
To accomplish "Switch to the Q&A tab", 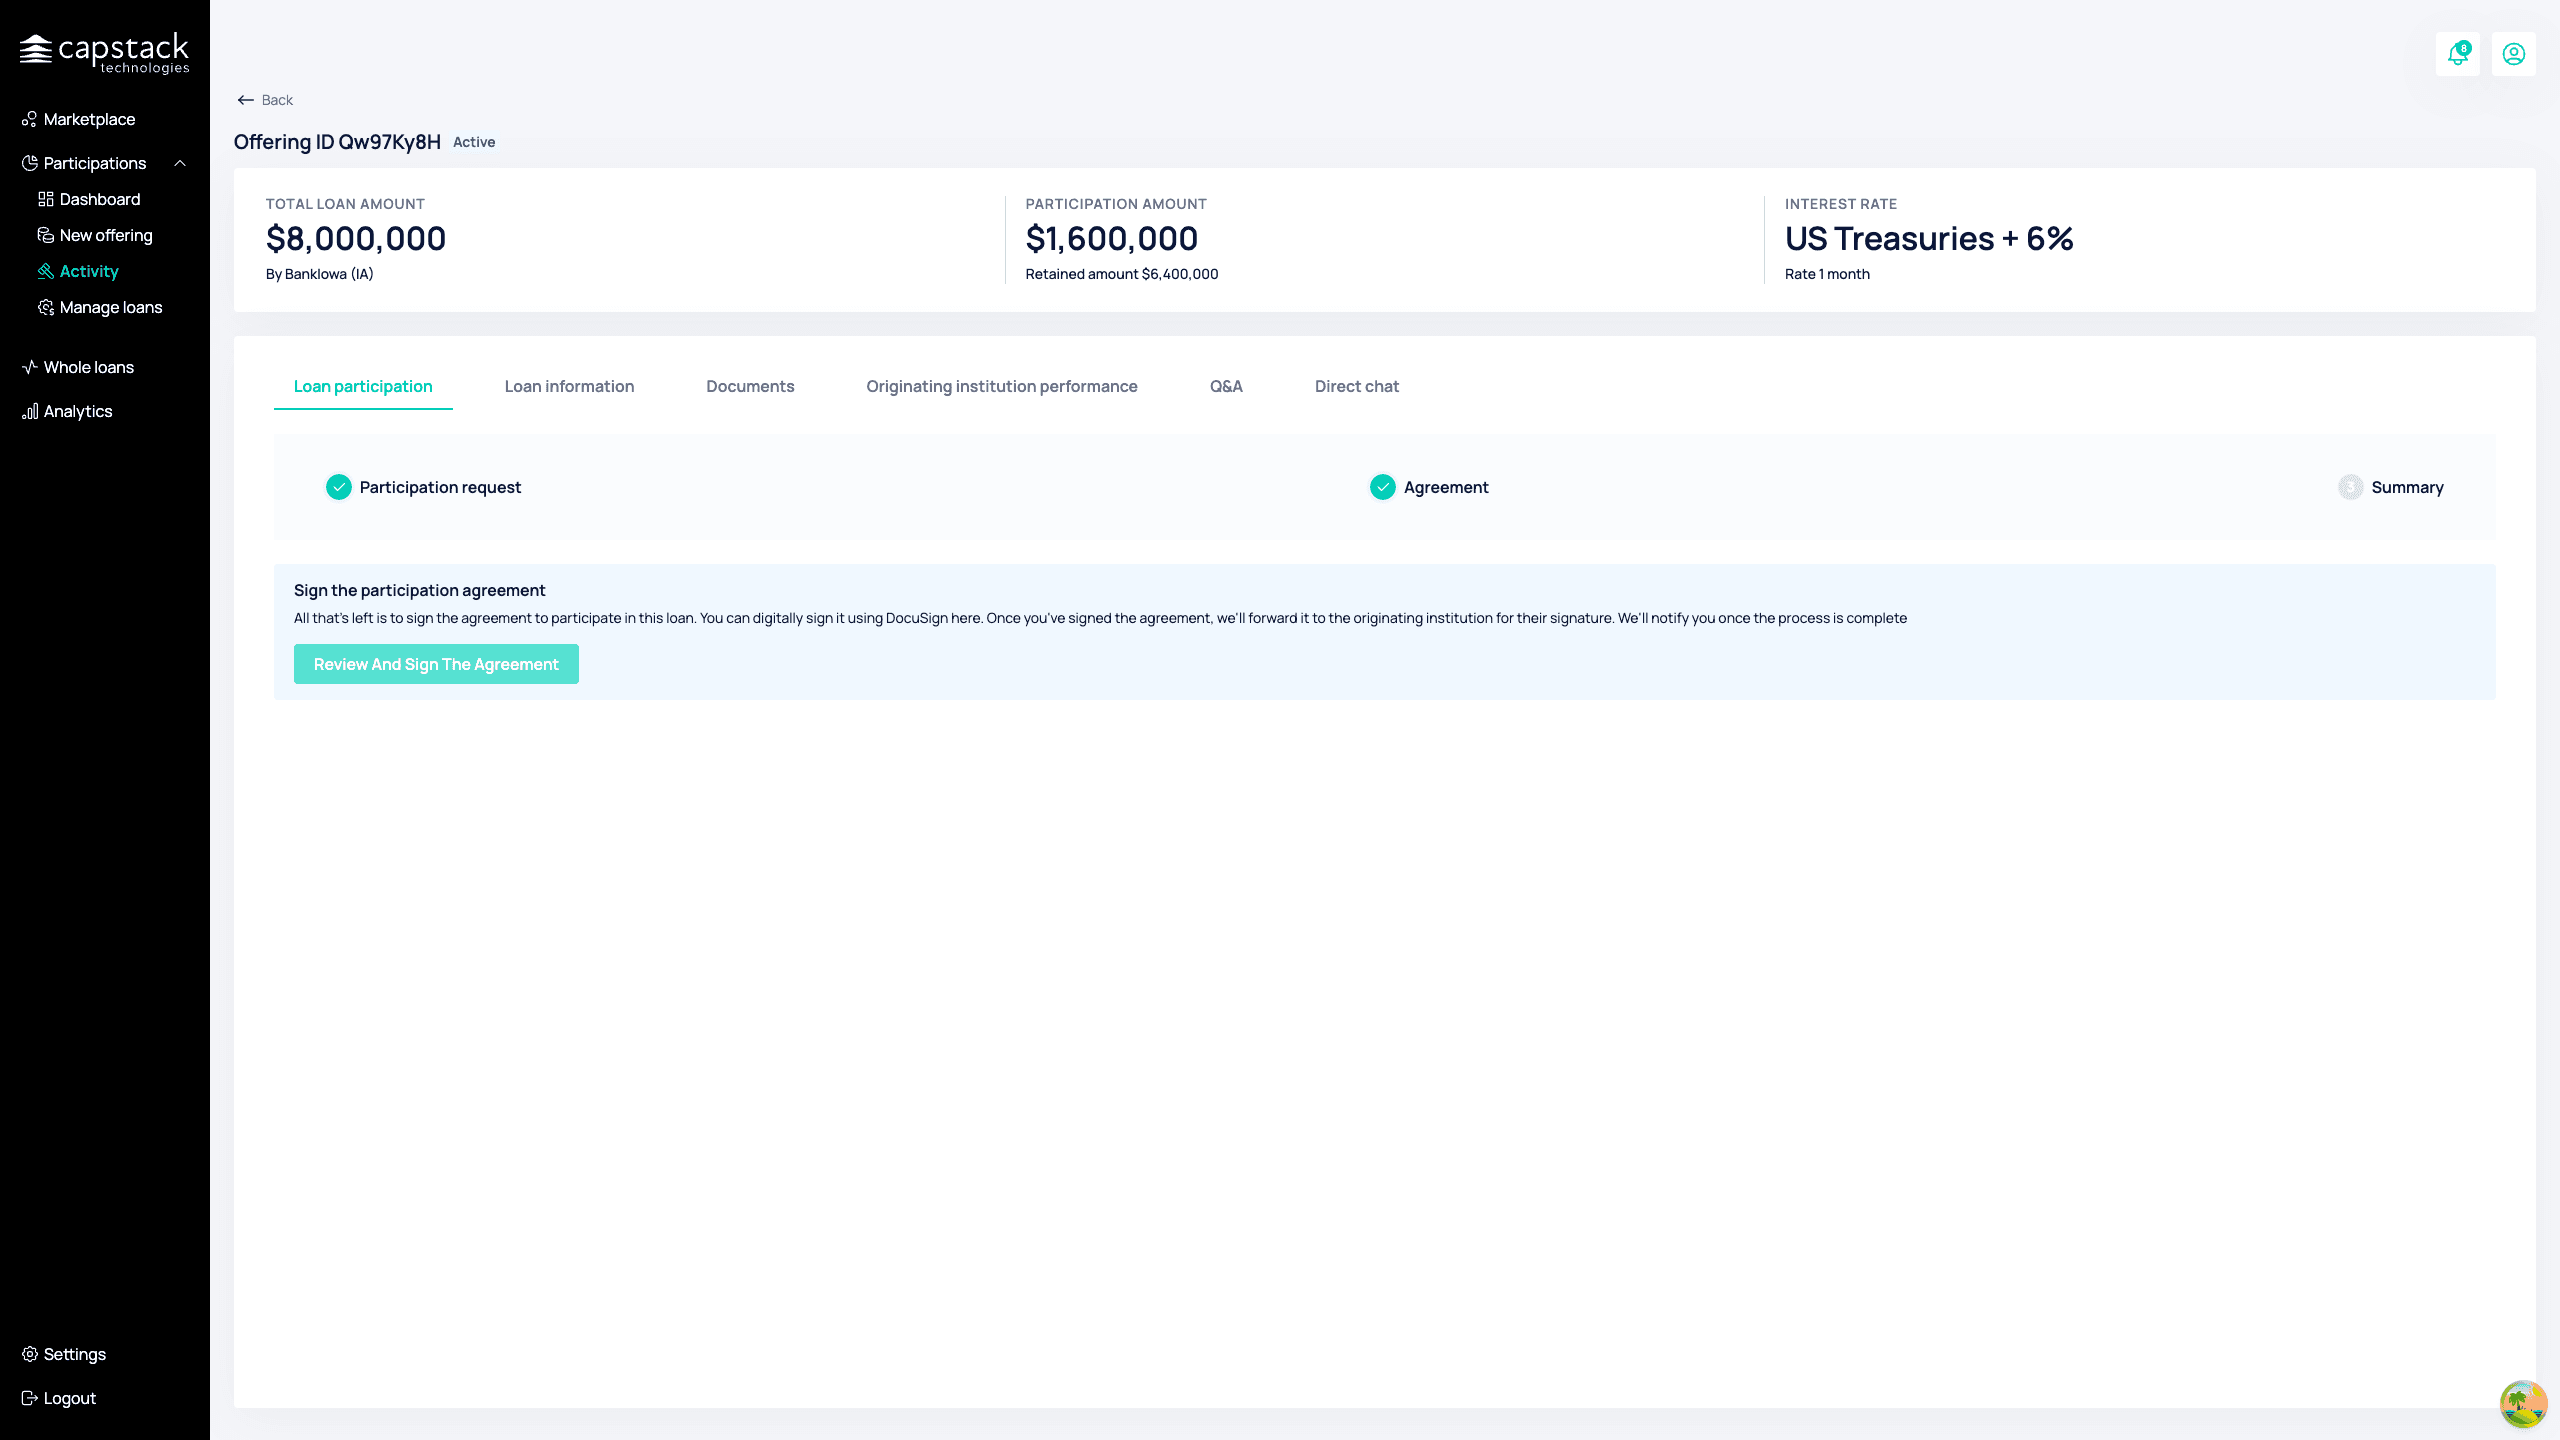I will pyautogui.click(x=1226, y=386).
